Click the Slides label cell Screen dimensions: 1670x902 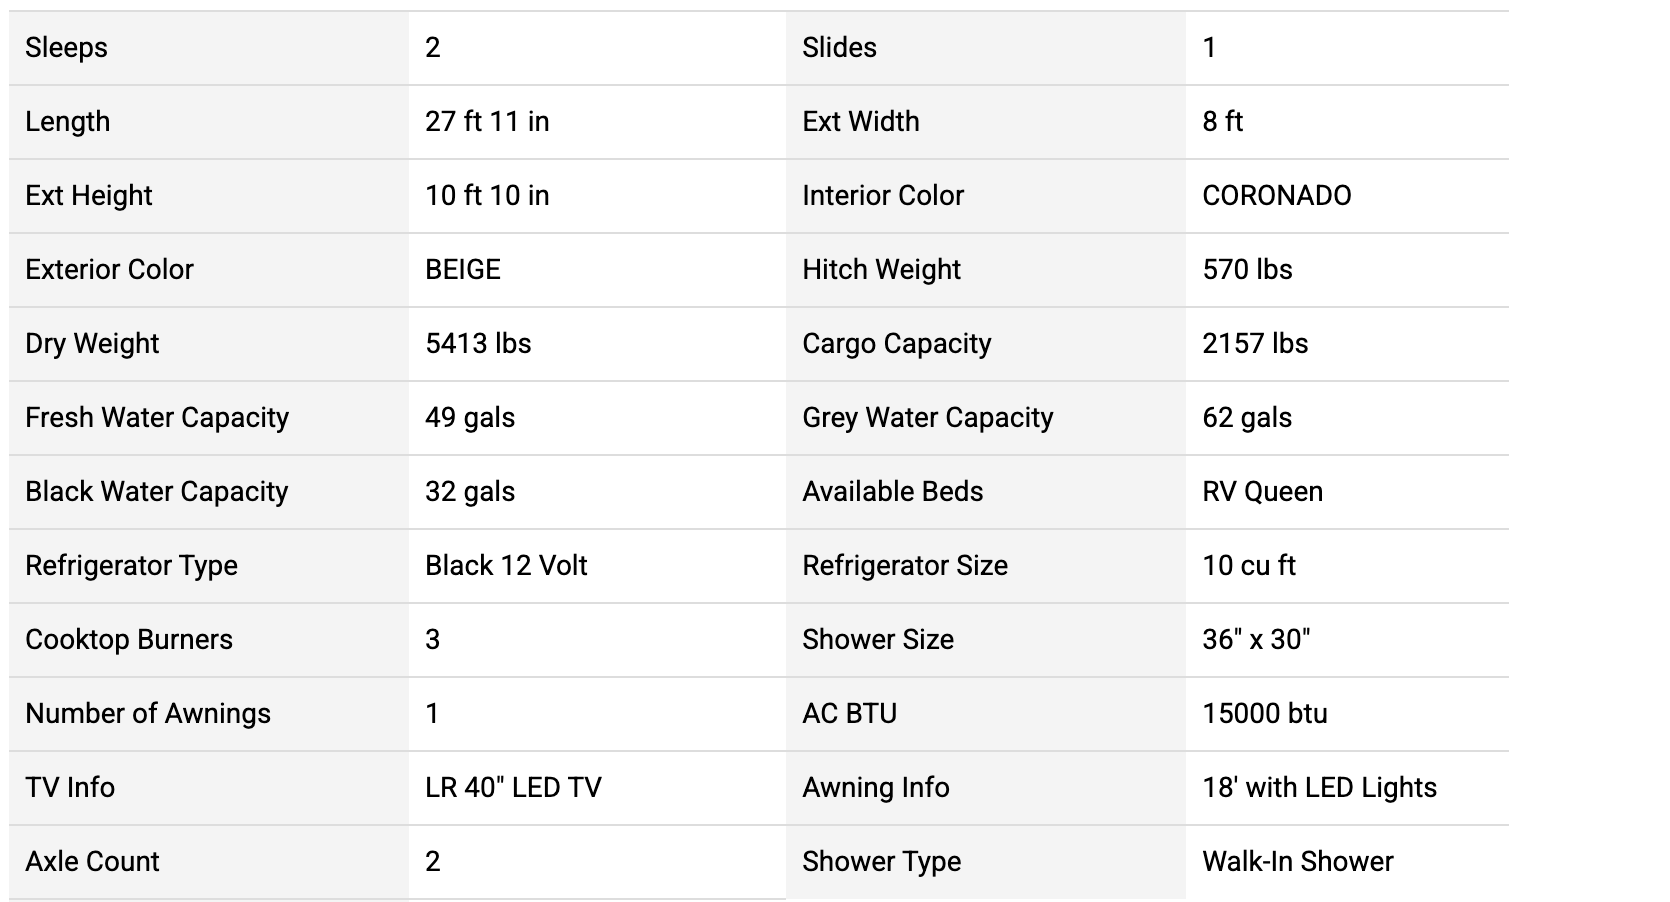pyautogui.click(x=839, y=48)
